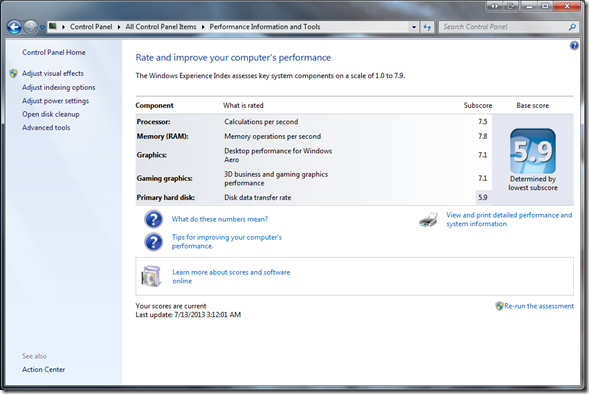Click the printer icon for detailed performance info
The width and height of the screenshot is (589, 394).
pyautogui.click(x=429, y=219)
